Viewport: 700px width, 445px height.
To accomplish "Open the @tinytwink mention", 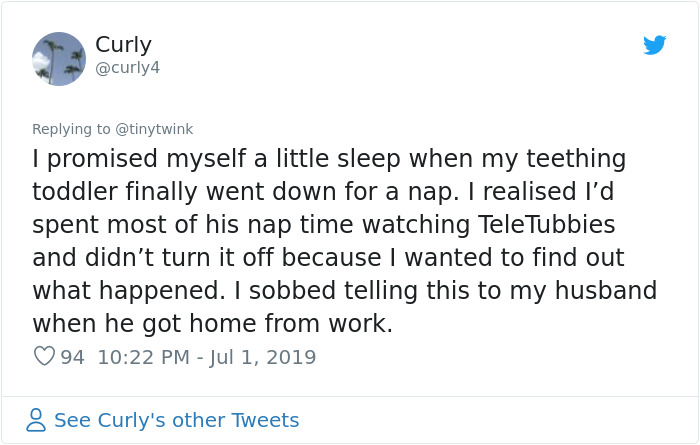I will click(x=155, y=129).
